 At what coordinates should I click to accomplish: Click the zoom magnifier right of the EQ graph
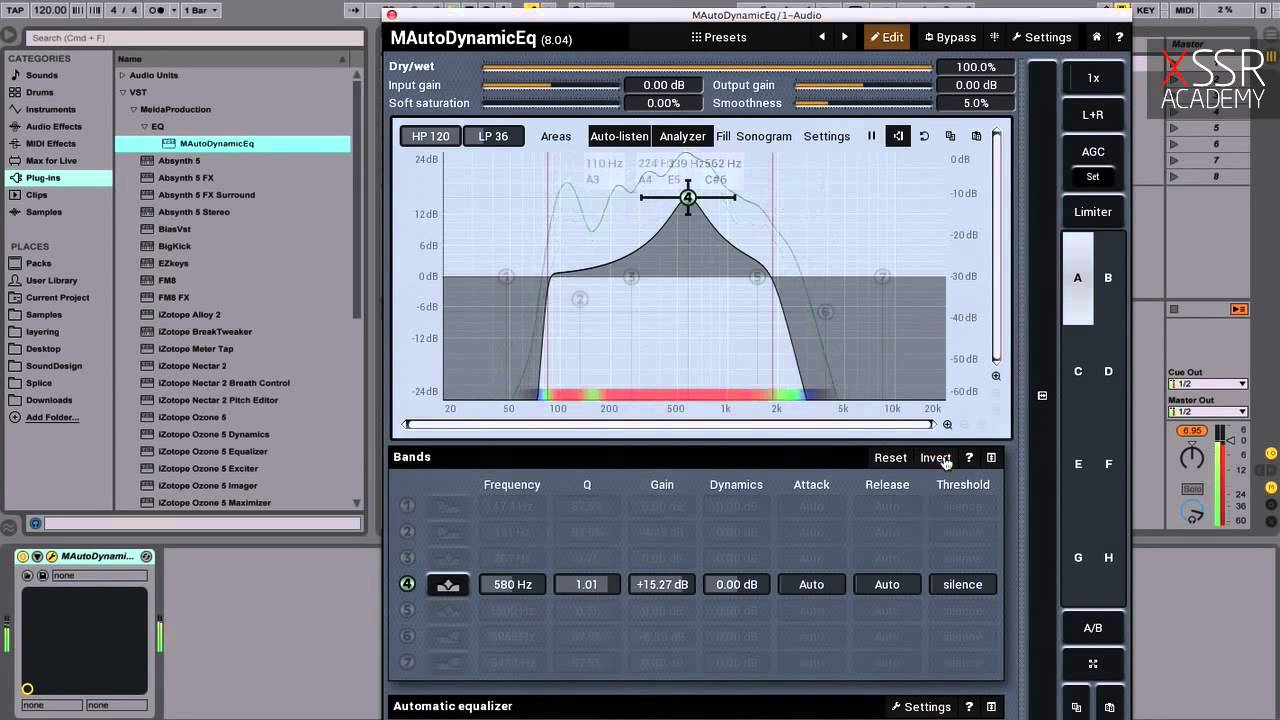[x=996, y=376]
